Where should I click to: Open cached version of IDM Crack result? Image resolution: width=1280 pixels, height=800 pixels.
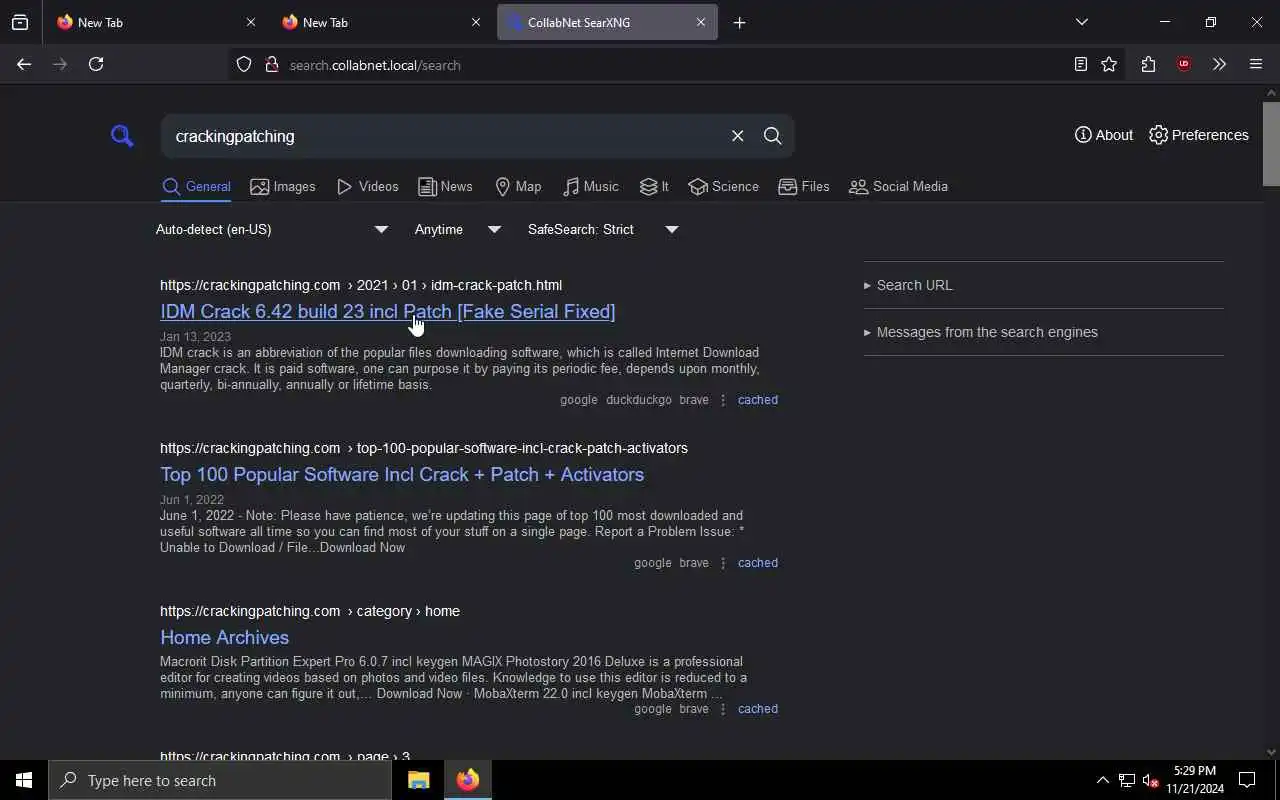tap(757, 400)
